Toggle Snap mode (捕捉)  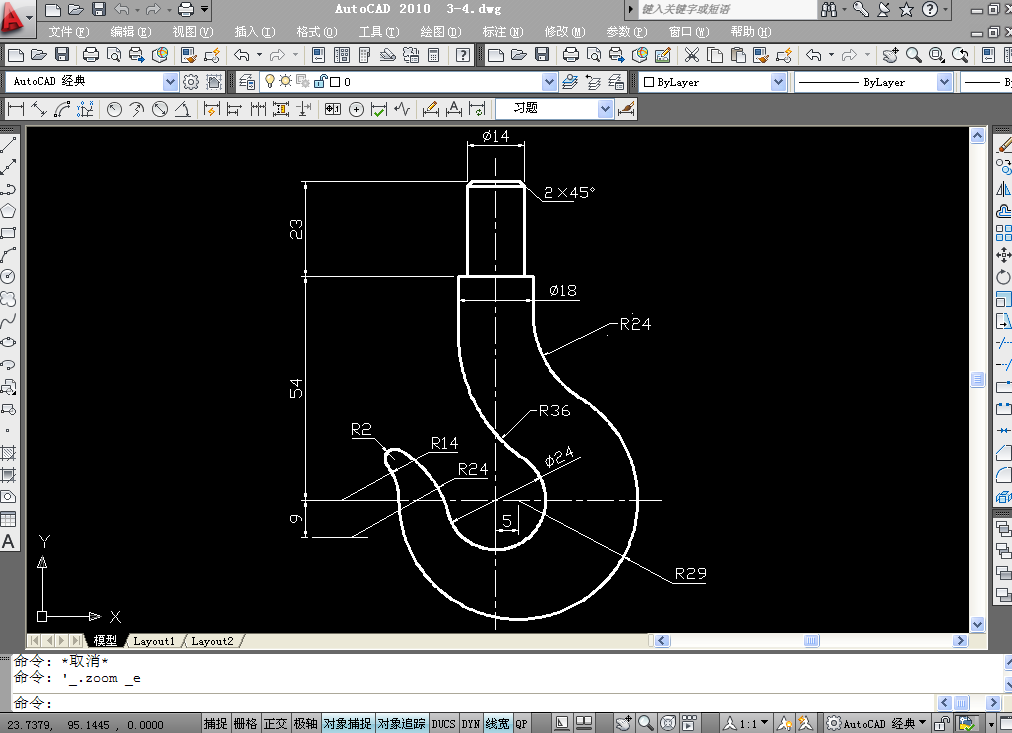(x=216, y=724)
